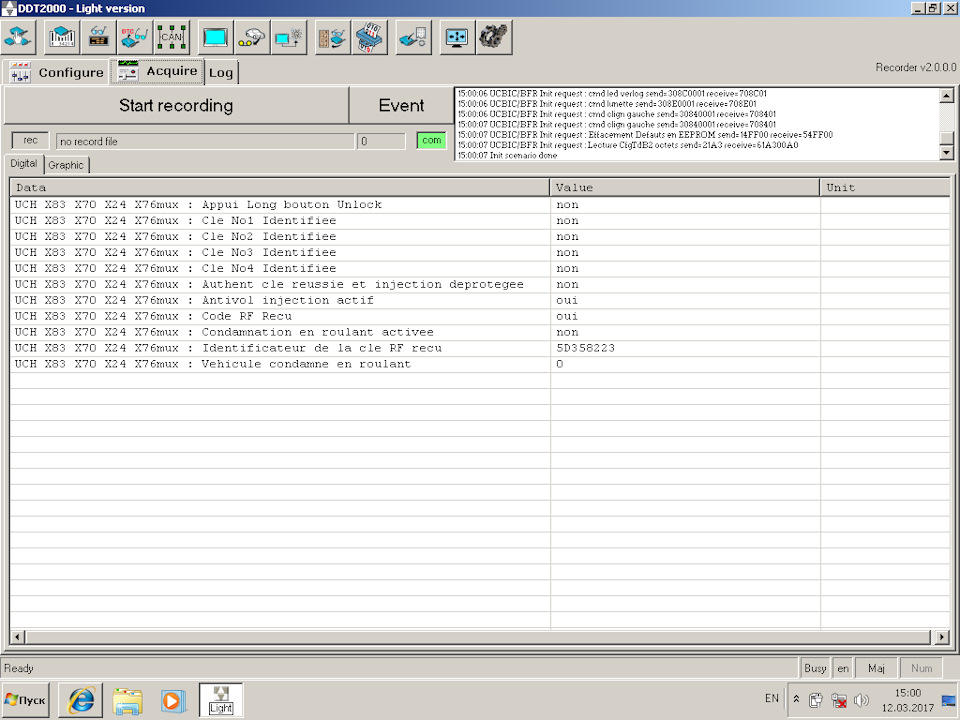Click the record counter field showing 0
This screenshot has height=720, width=960.
pos(381,141)
